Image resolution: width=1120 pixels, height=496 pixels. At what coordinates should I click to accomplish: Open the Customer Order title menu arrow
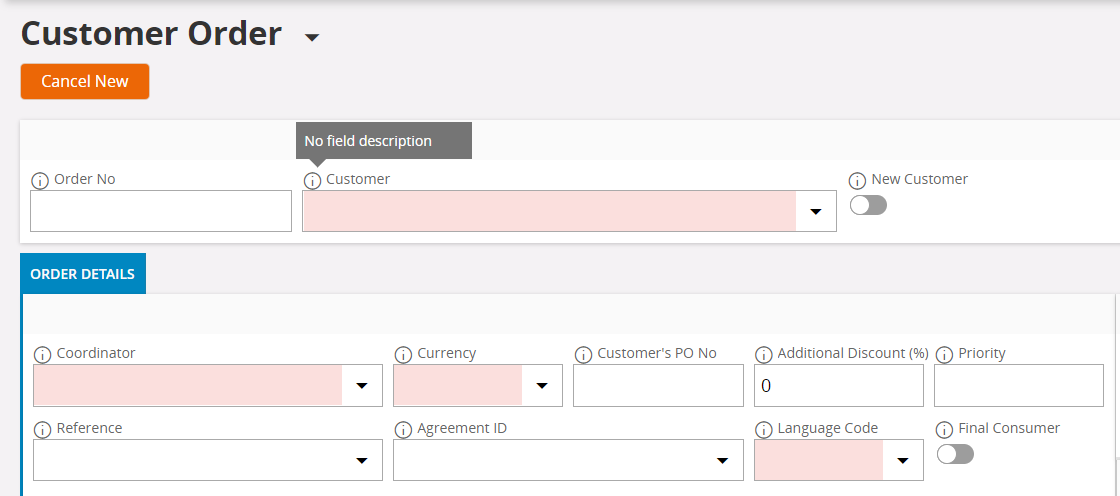[312, 38]
